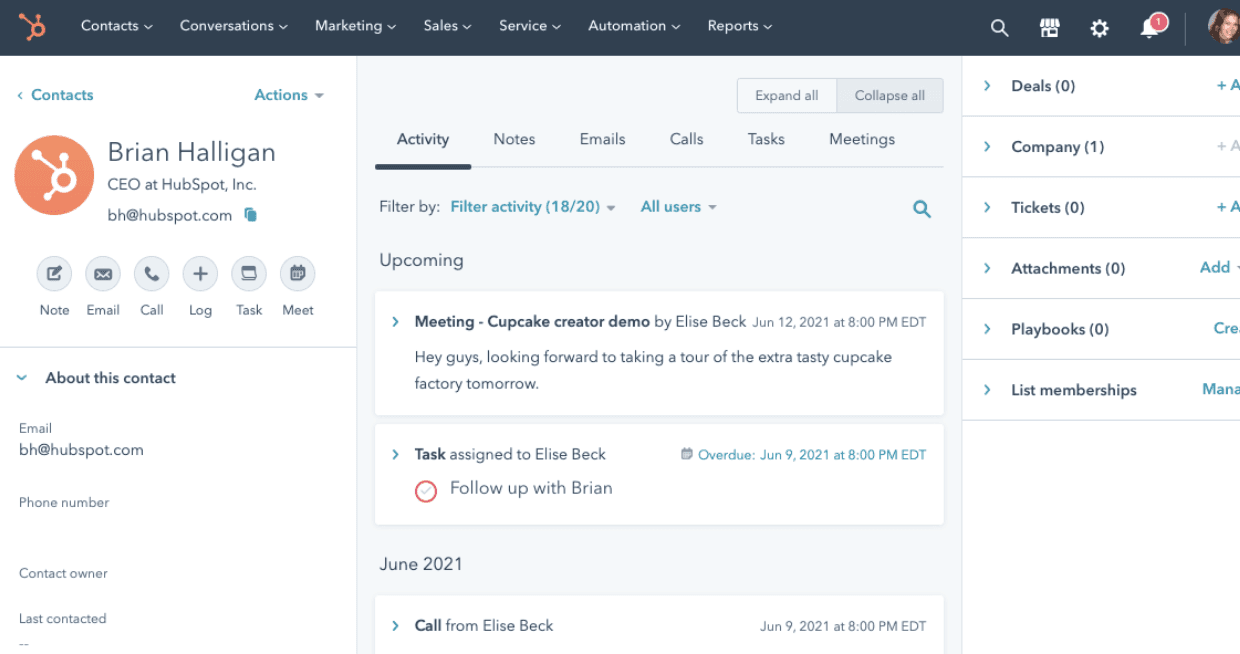Open the settings gear icon
The width and height of the screenshot is (1240, 654).
coord(1099,28)
